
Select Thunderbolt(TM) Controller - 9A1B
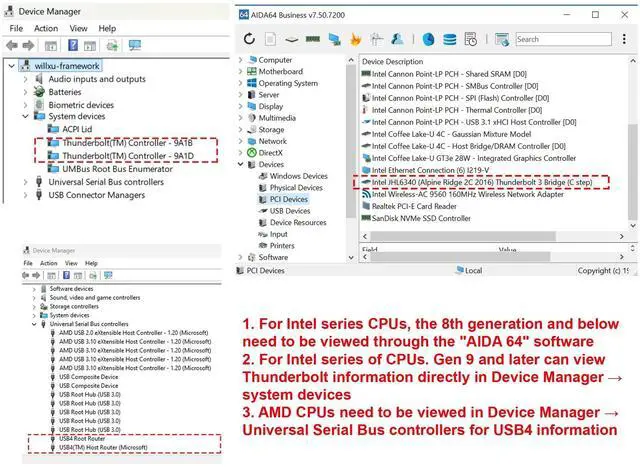[127, 143]
